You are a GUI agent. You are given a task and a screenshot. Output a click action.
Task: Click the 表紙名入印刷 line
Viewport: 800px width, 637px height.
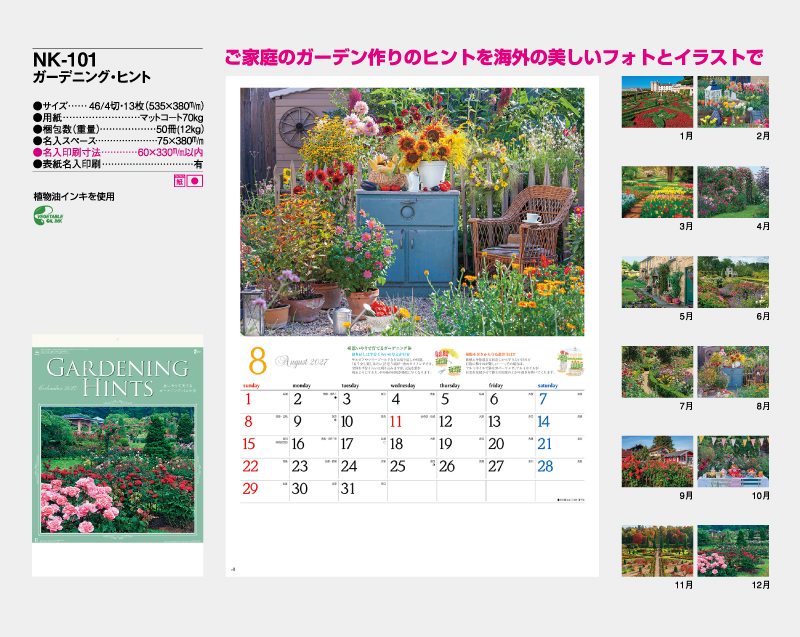118,164
